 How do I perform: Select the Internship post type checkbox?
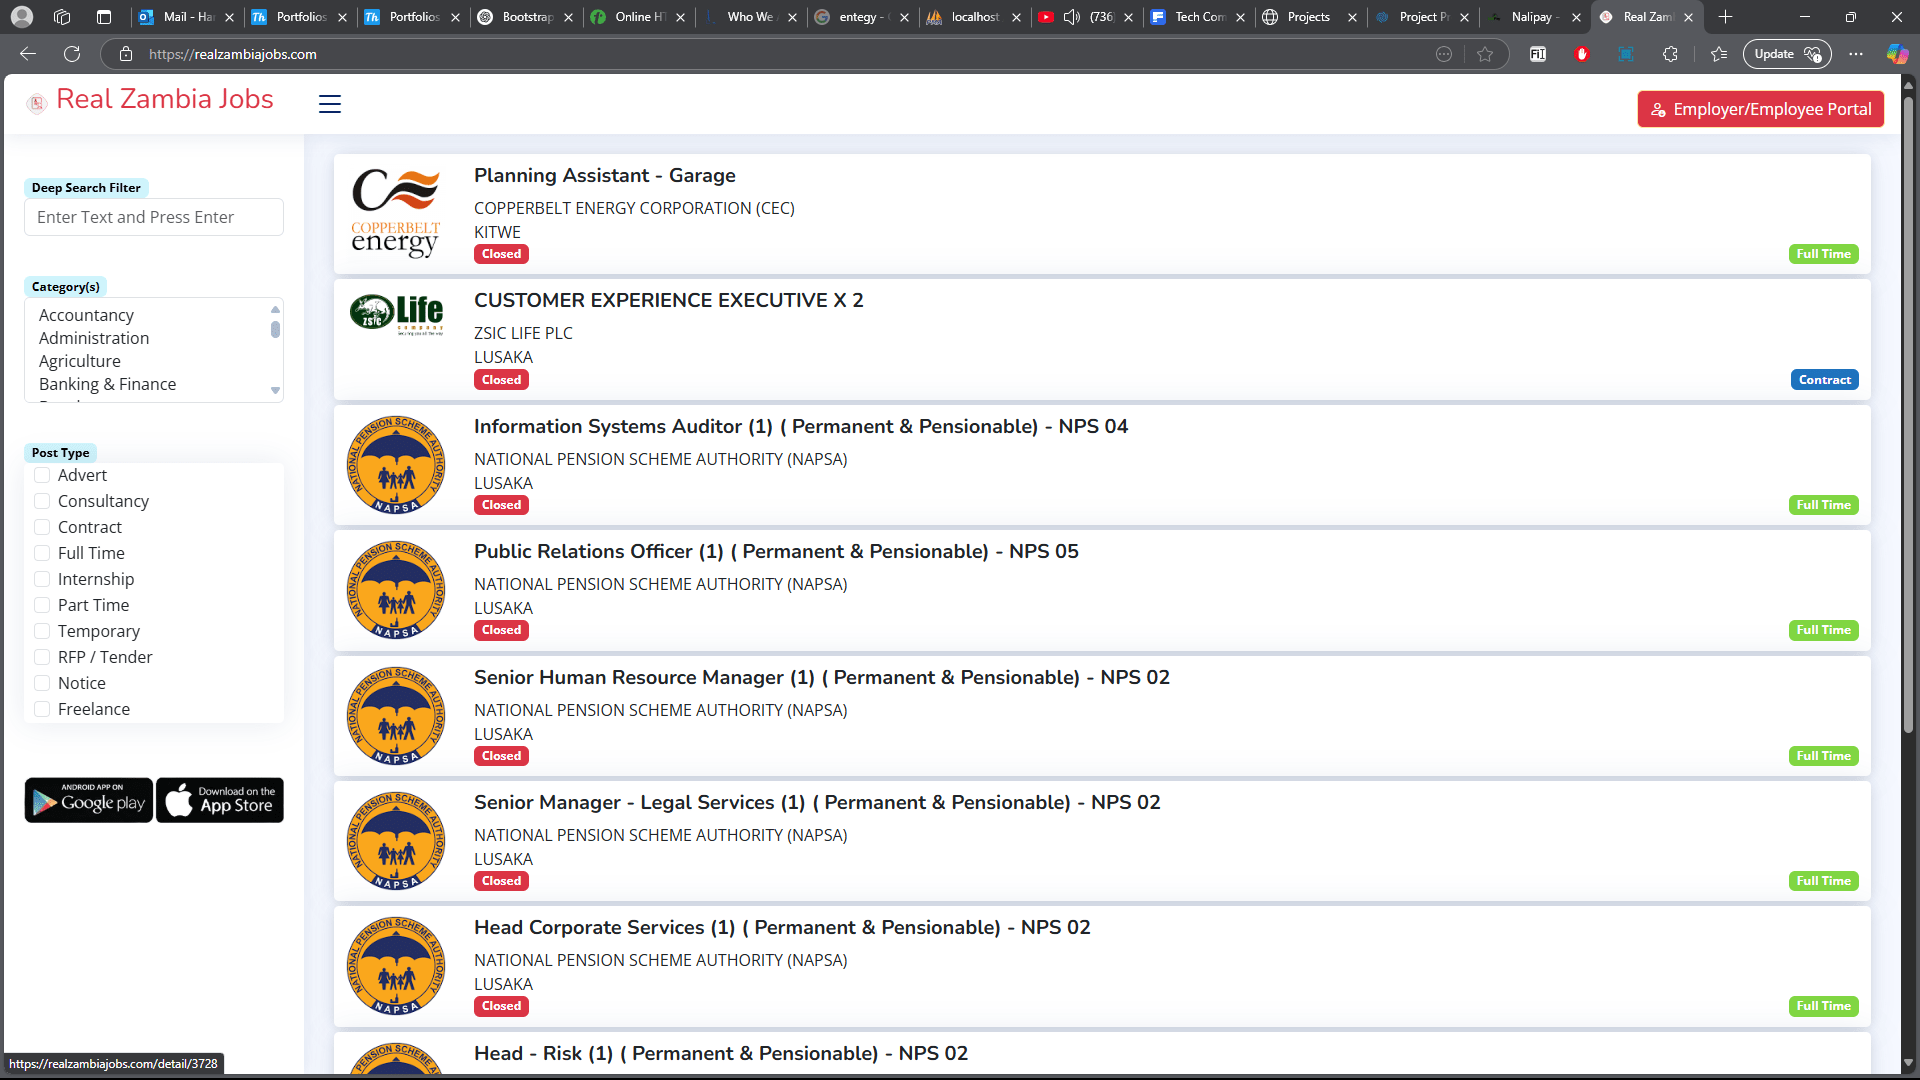(42, 579)
